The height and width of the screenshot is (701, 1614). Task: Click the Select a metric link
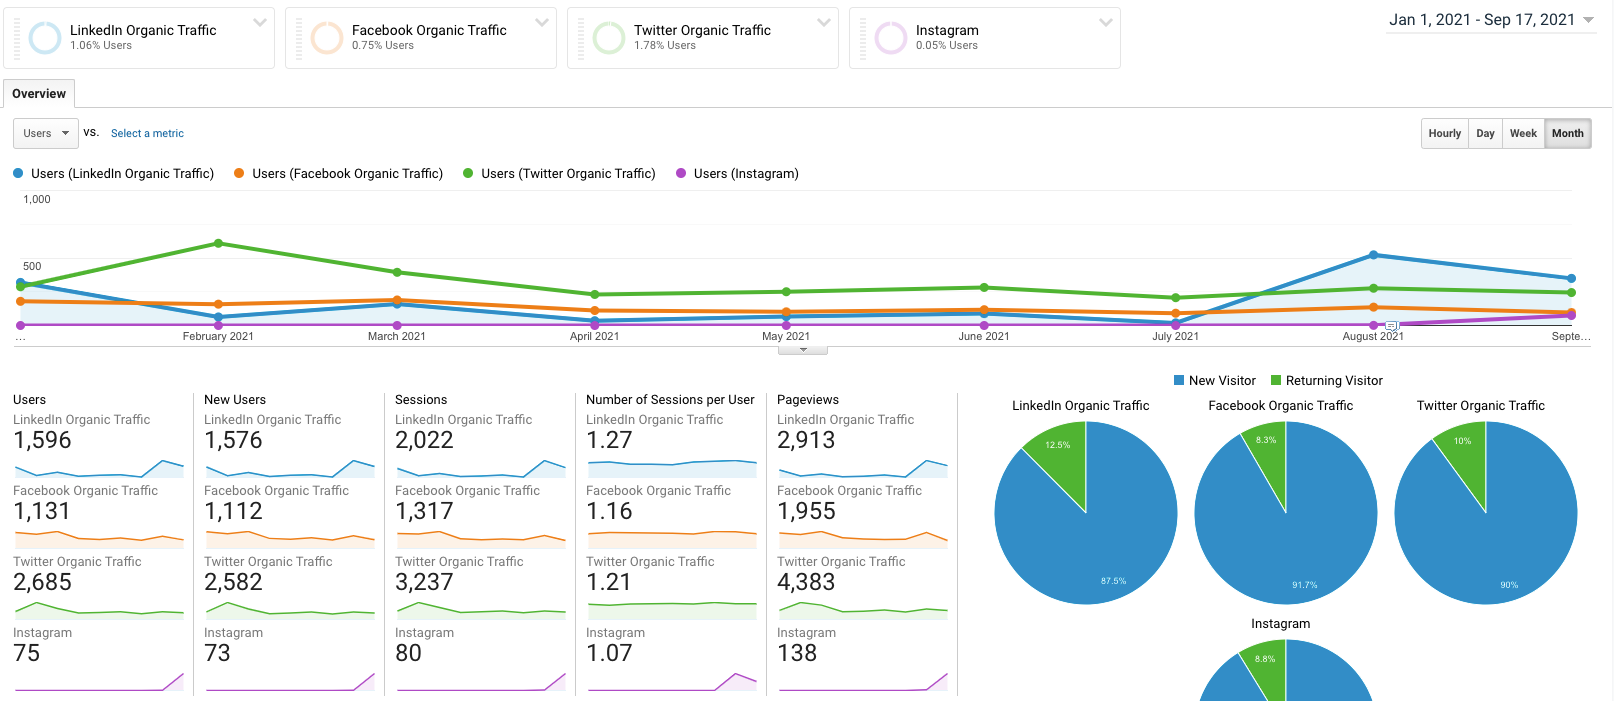[x=147, y=133]
